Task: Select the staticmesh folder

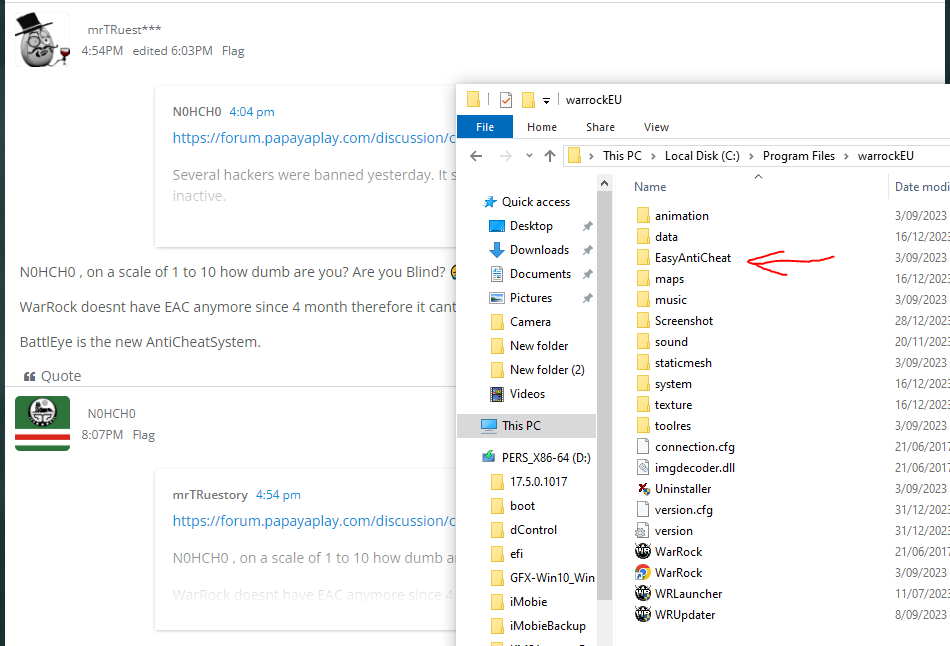Action: [674, 363]
